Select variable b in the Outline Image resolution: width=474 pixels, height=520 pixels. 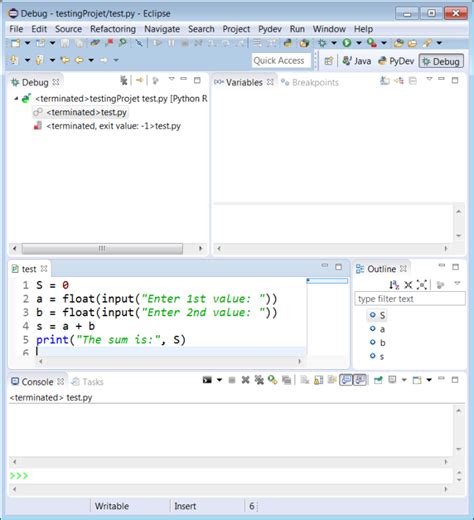pos(378,343)
